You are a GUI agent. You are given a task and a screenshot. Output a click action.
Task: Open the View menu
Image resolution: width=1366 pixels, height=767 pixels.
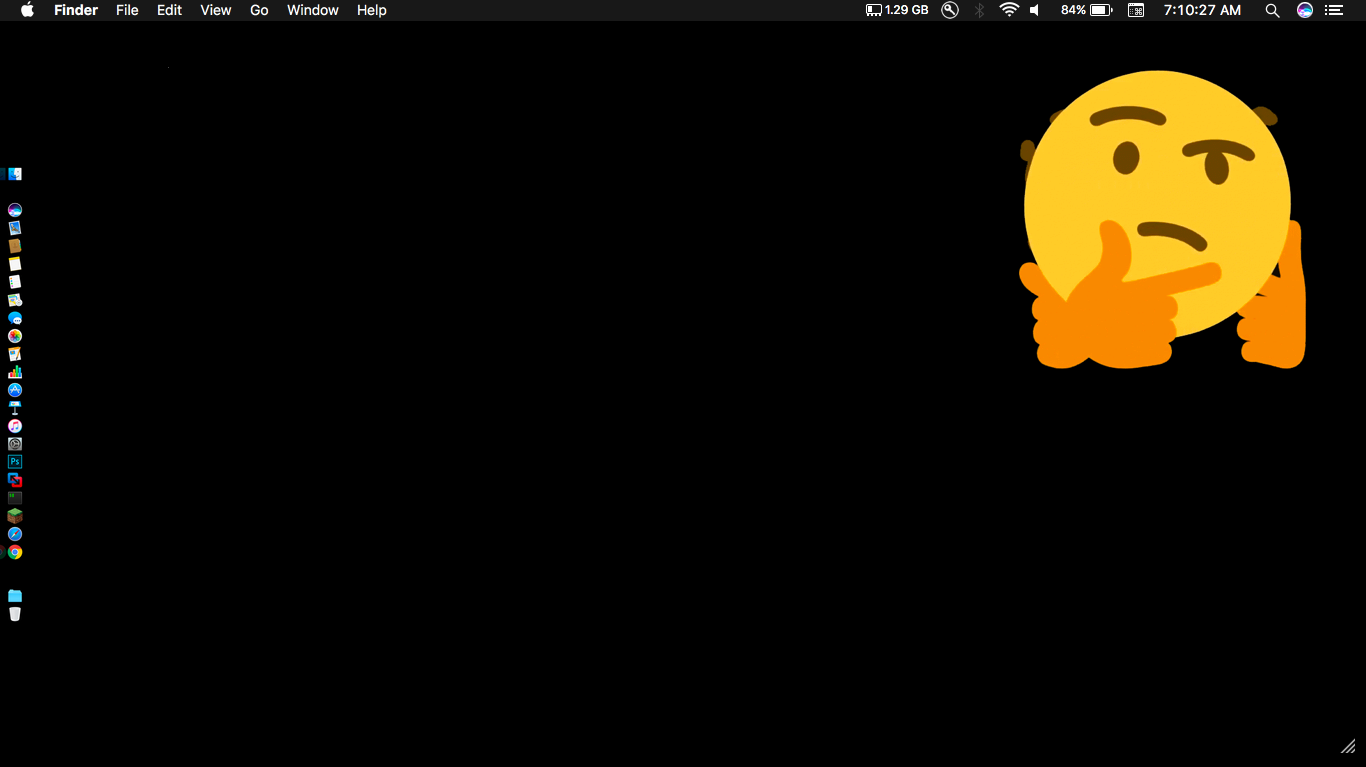click(216, 10)
